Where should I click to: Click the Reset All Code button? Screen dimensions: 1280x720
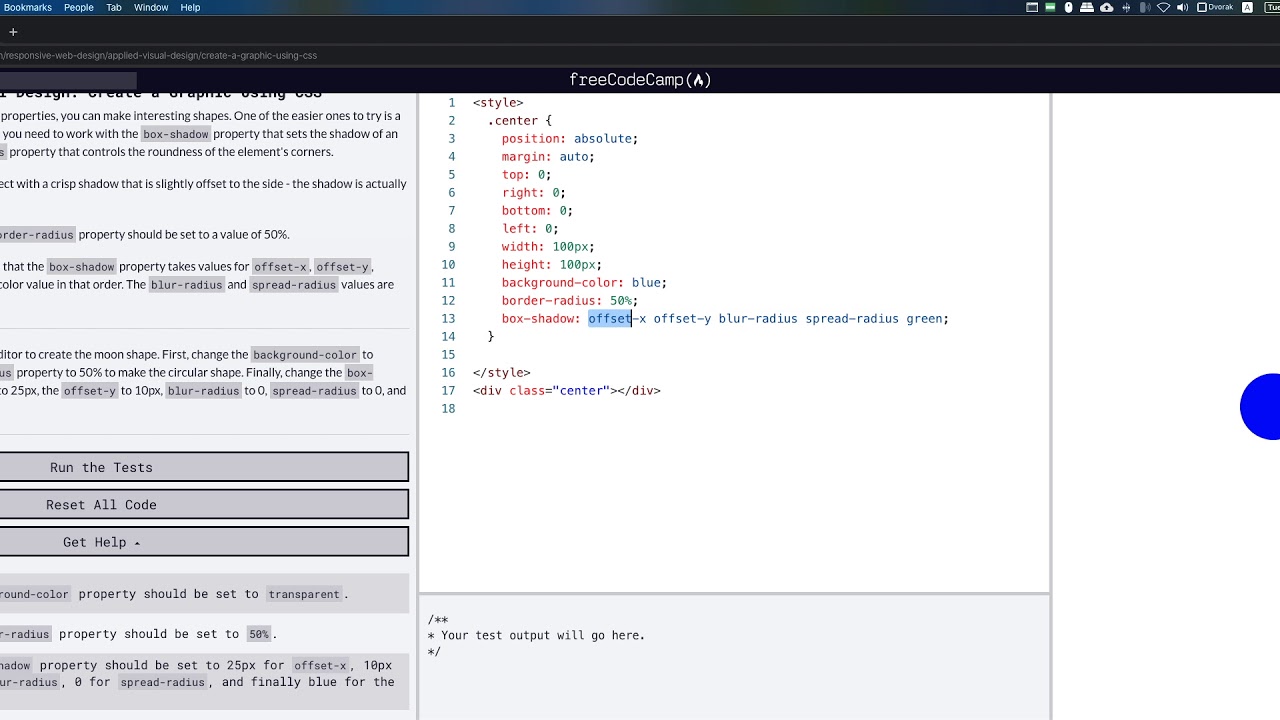point(204,504)
